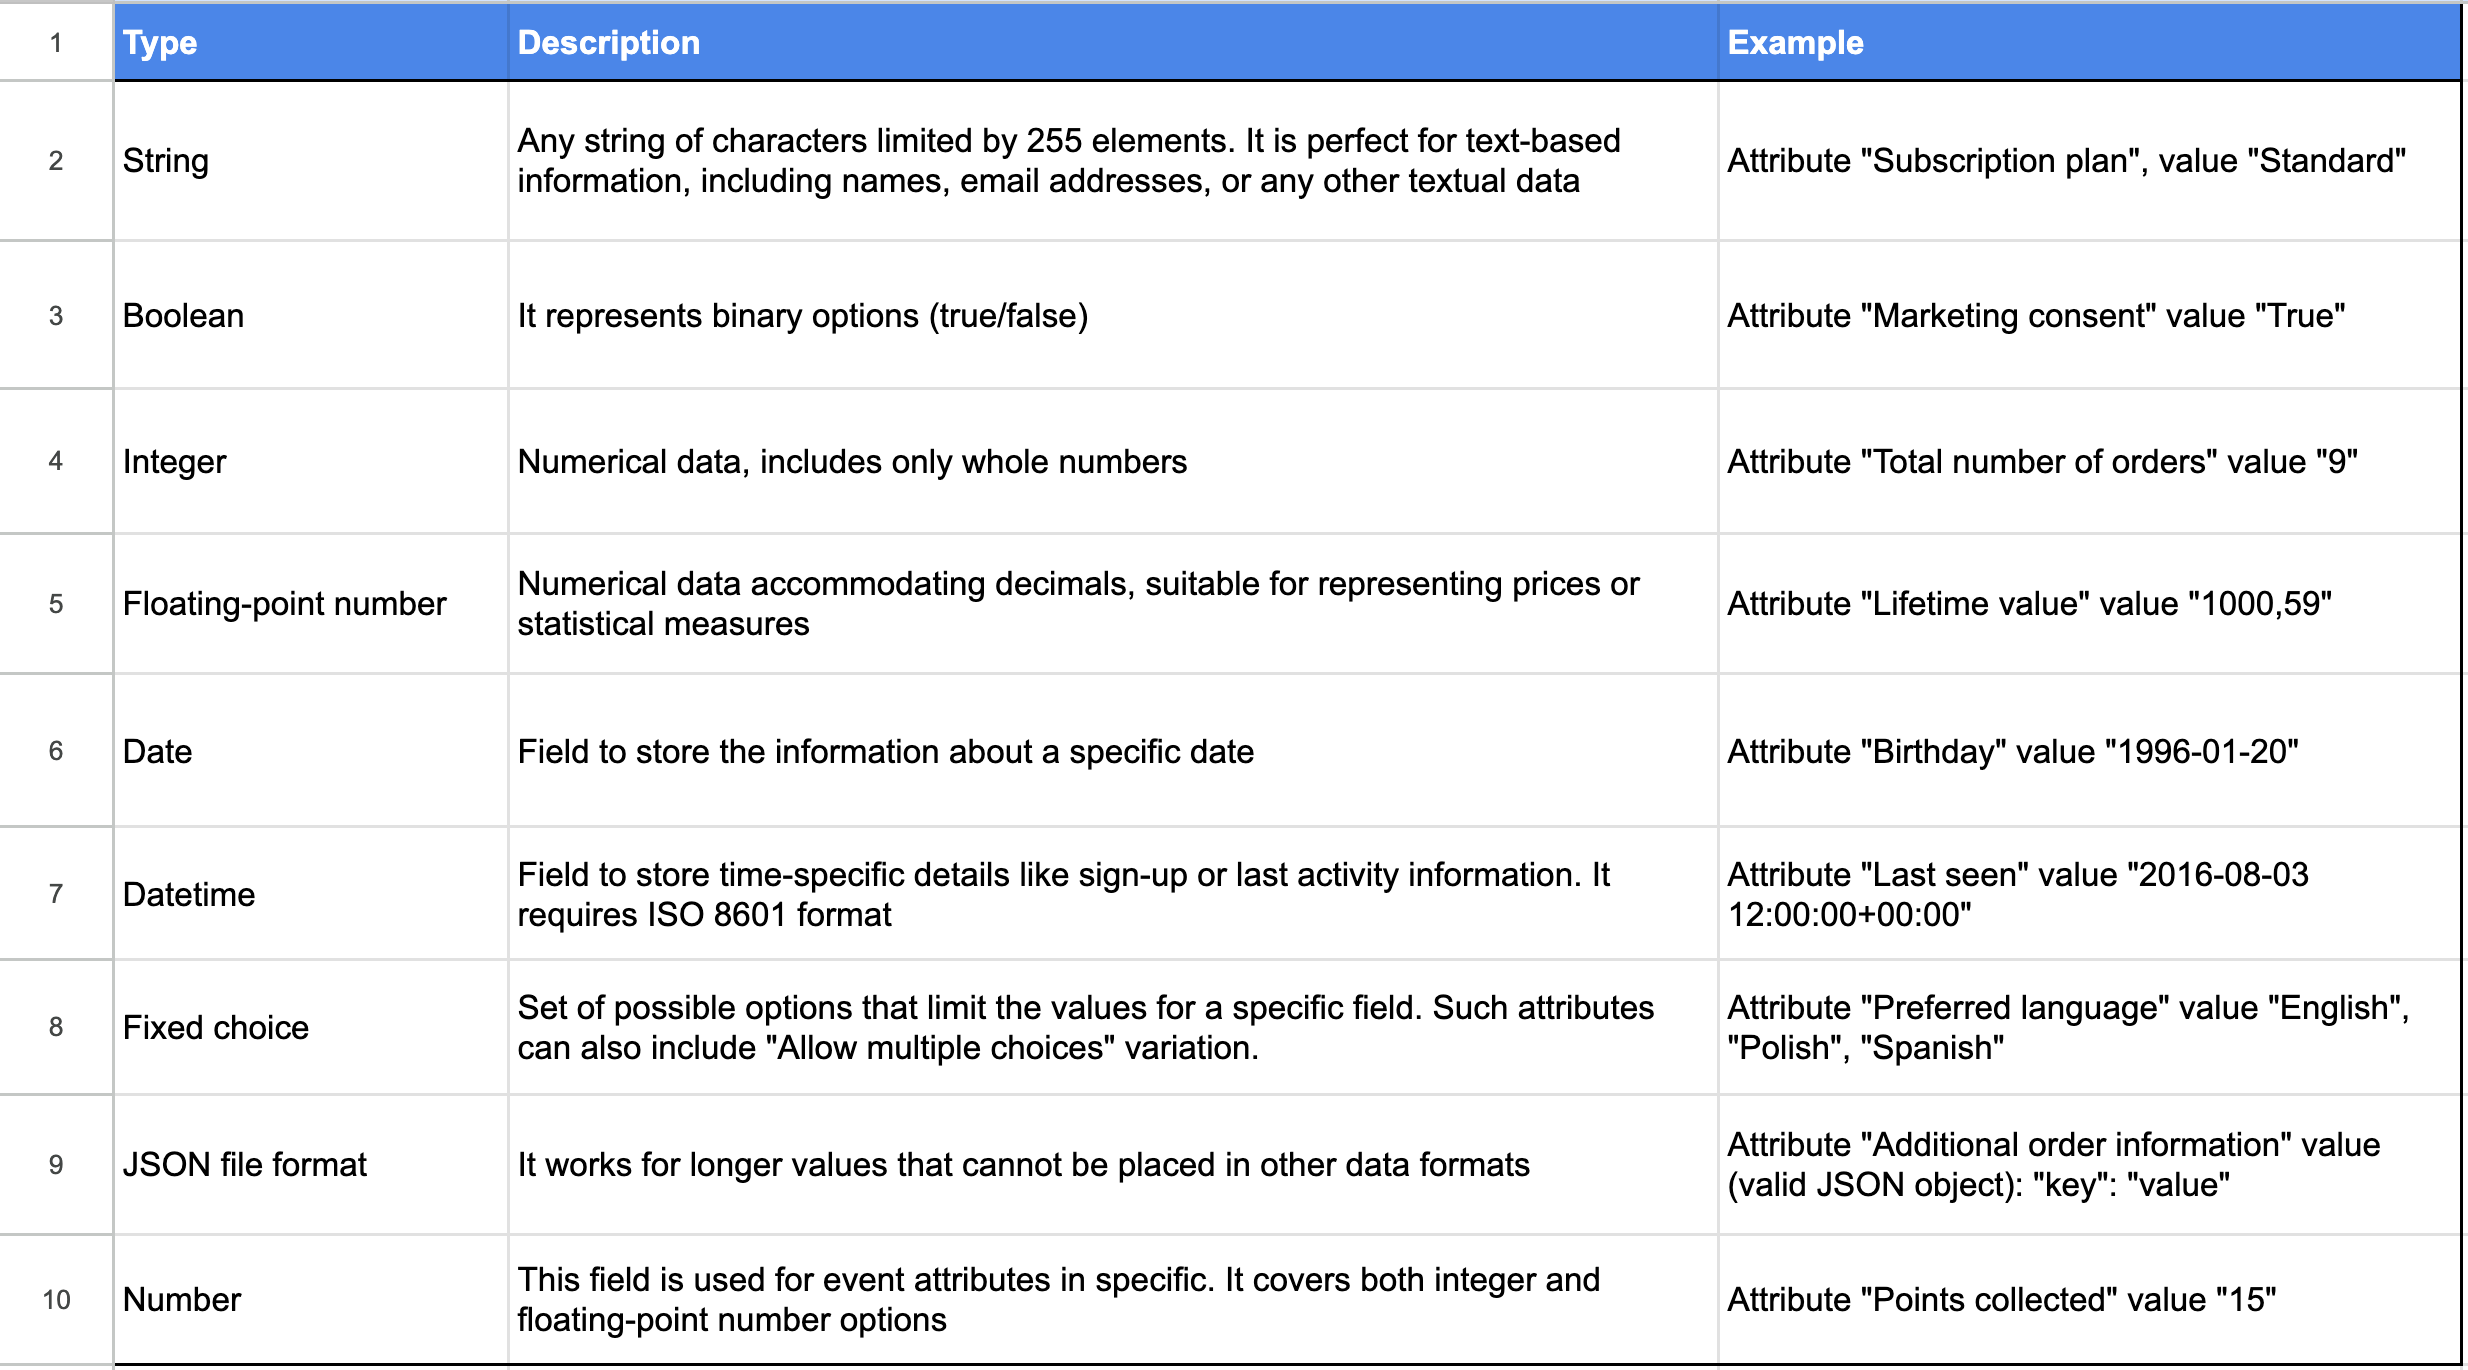Viewport: 2468px width, 1370px height.
Task: Click the JSON file format cell
Action: tap(310, 1165)
